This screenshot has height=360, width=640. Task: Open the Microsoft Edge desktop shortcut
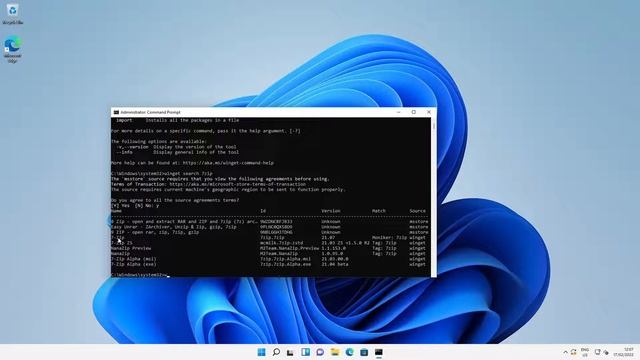tap(12, 49)
